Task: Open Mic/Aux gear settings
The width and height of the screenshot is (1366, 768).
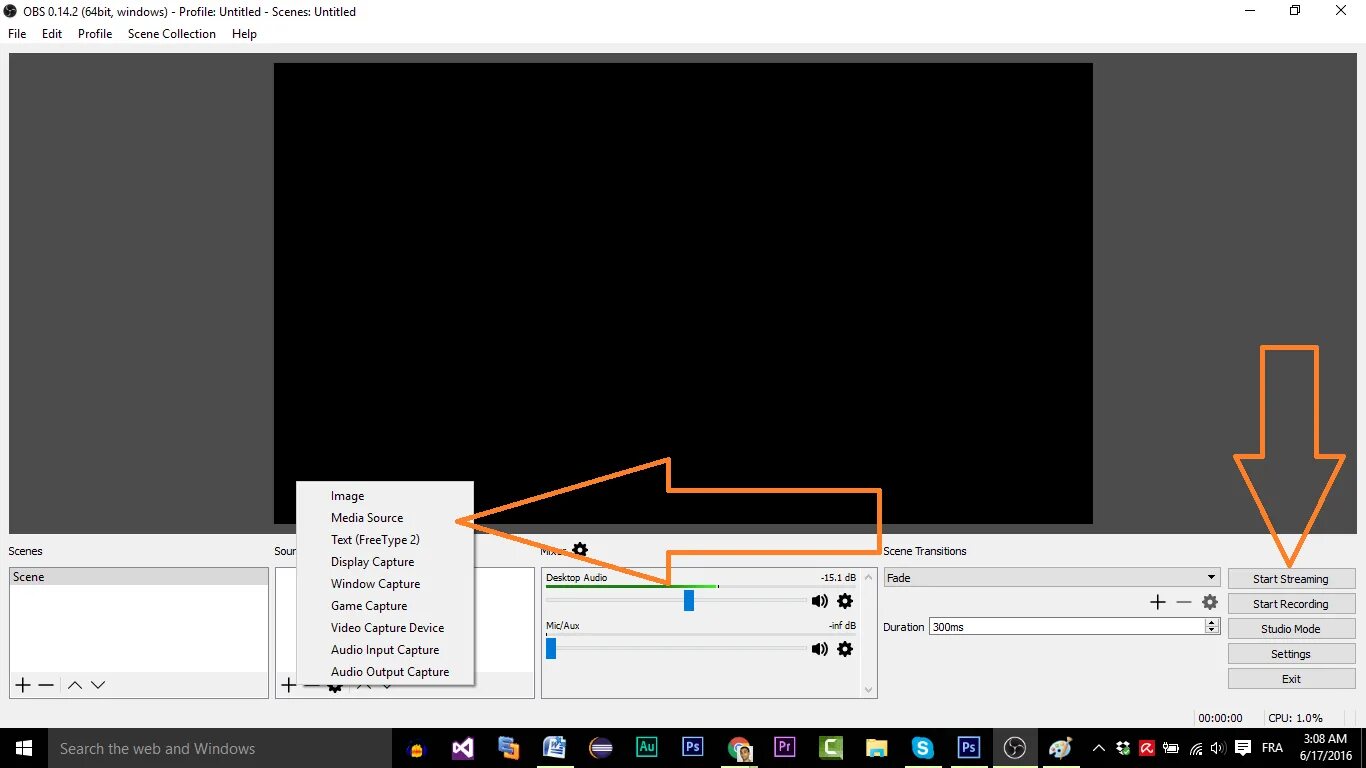Action: [845, 649]
